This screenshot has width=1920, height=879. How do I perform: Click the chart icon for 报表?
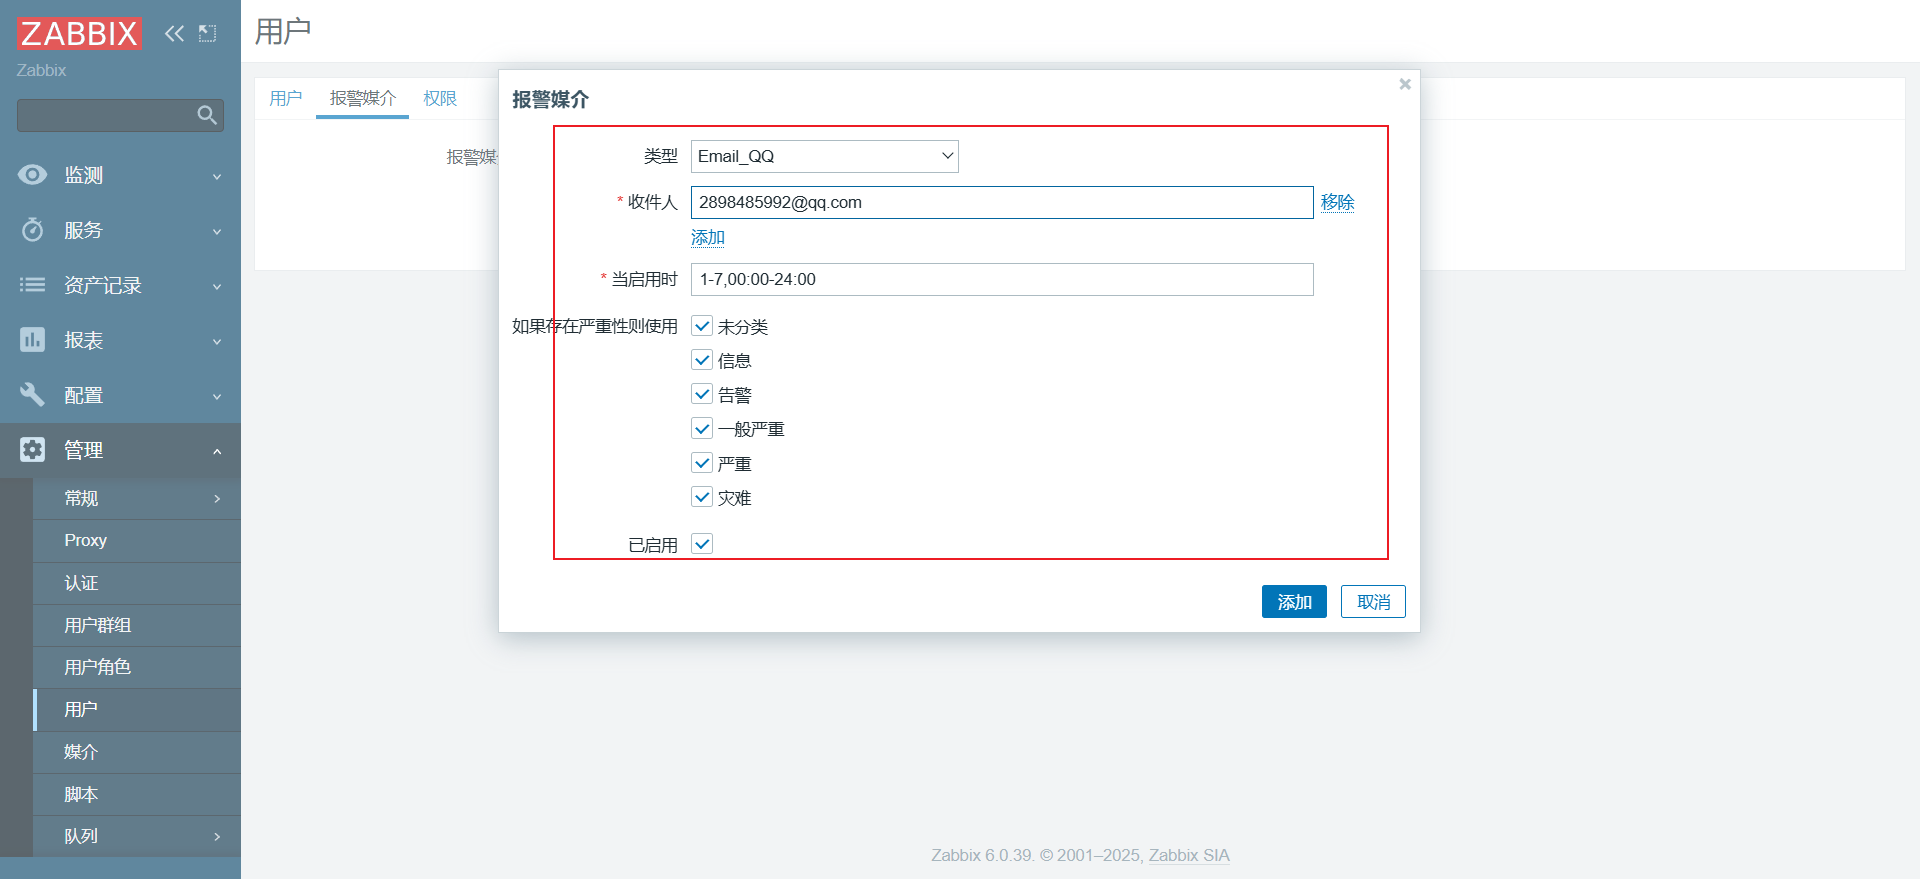click(32, 340)
